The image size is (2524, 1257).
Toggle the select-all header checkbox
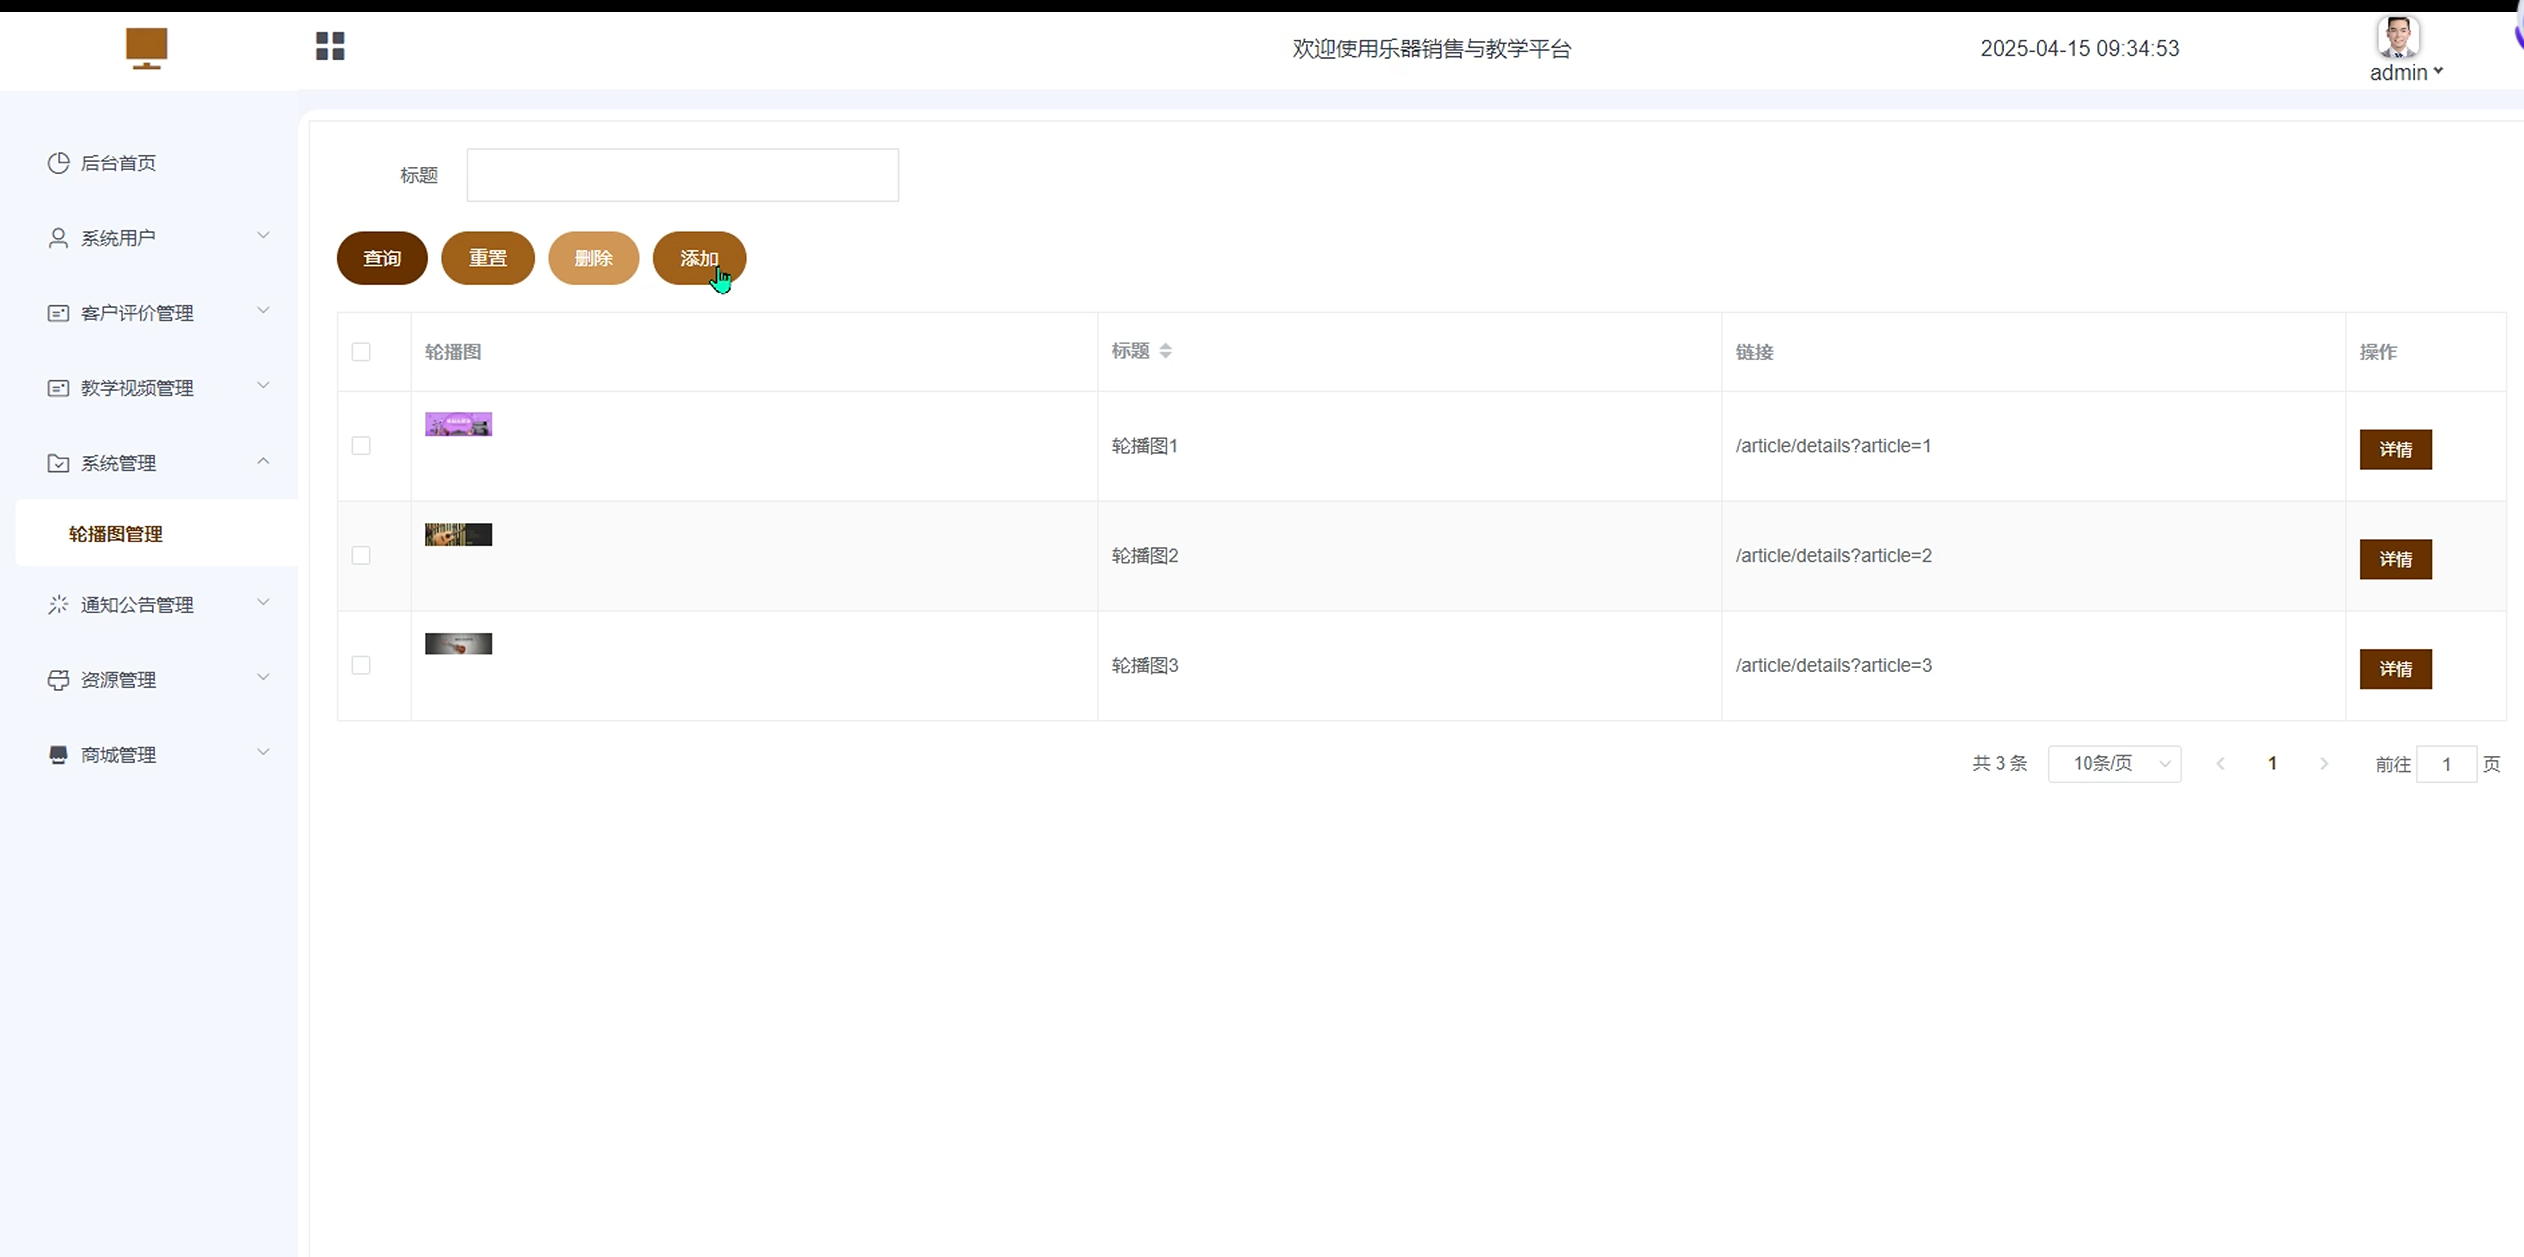tap(361, 352)
